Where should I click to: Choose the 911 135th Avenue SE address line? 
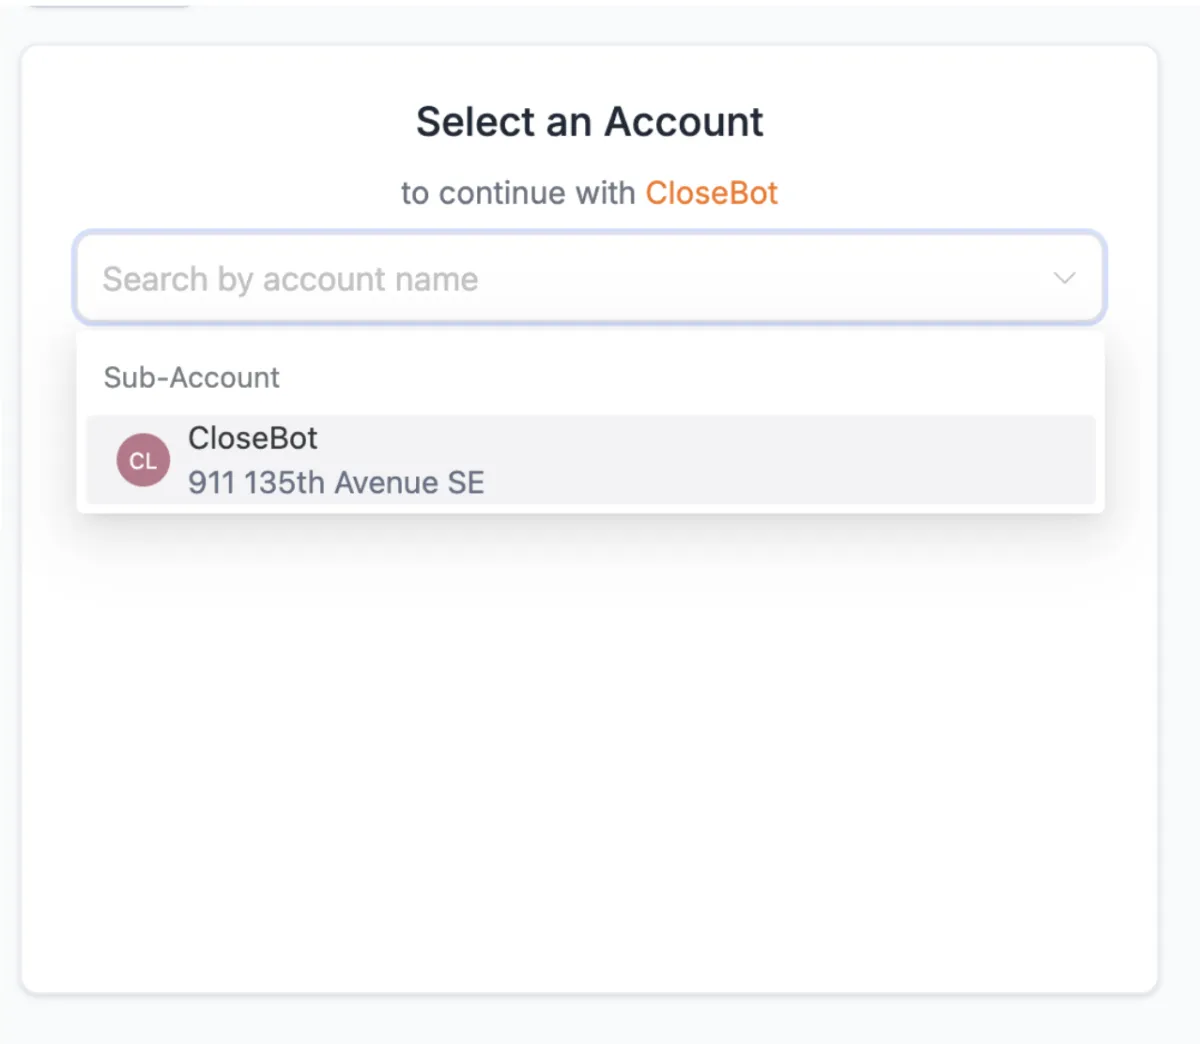(x=336, y=482)
